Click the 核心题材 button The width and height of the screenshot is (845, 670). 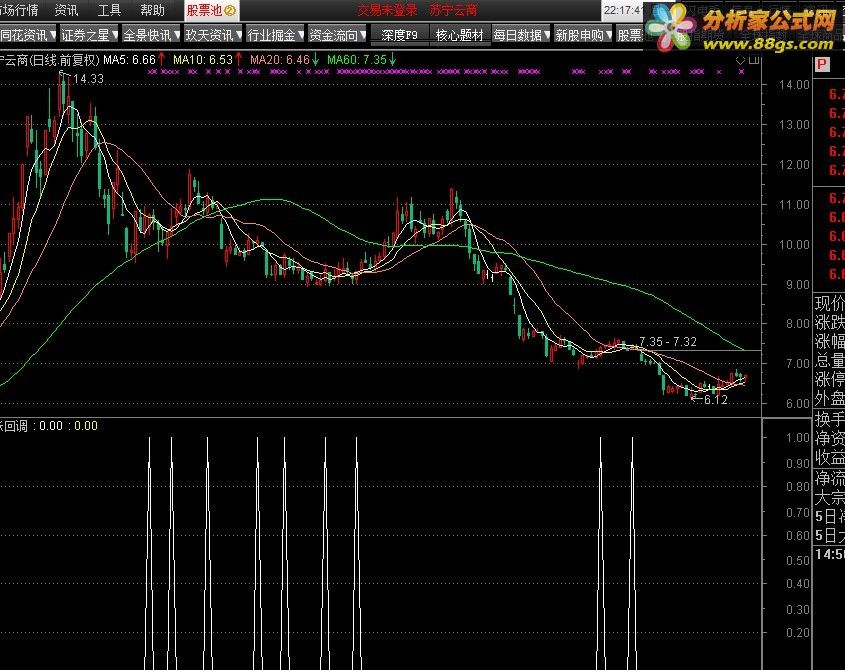click(x=460, y=35)
